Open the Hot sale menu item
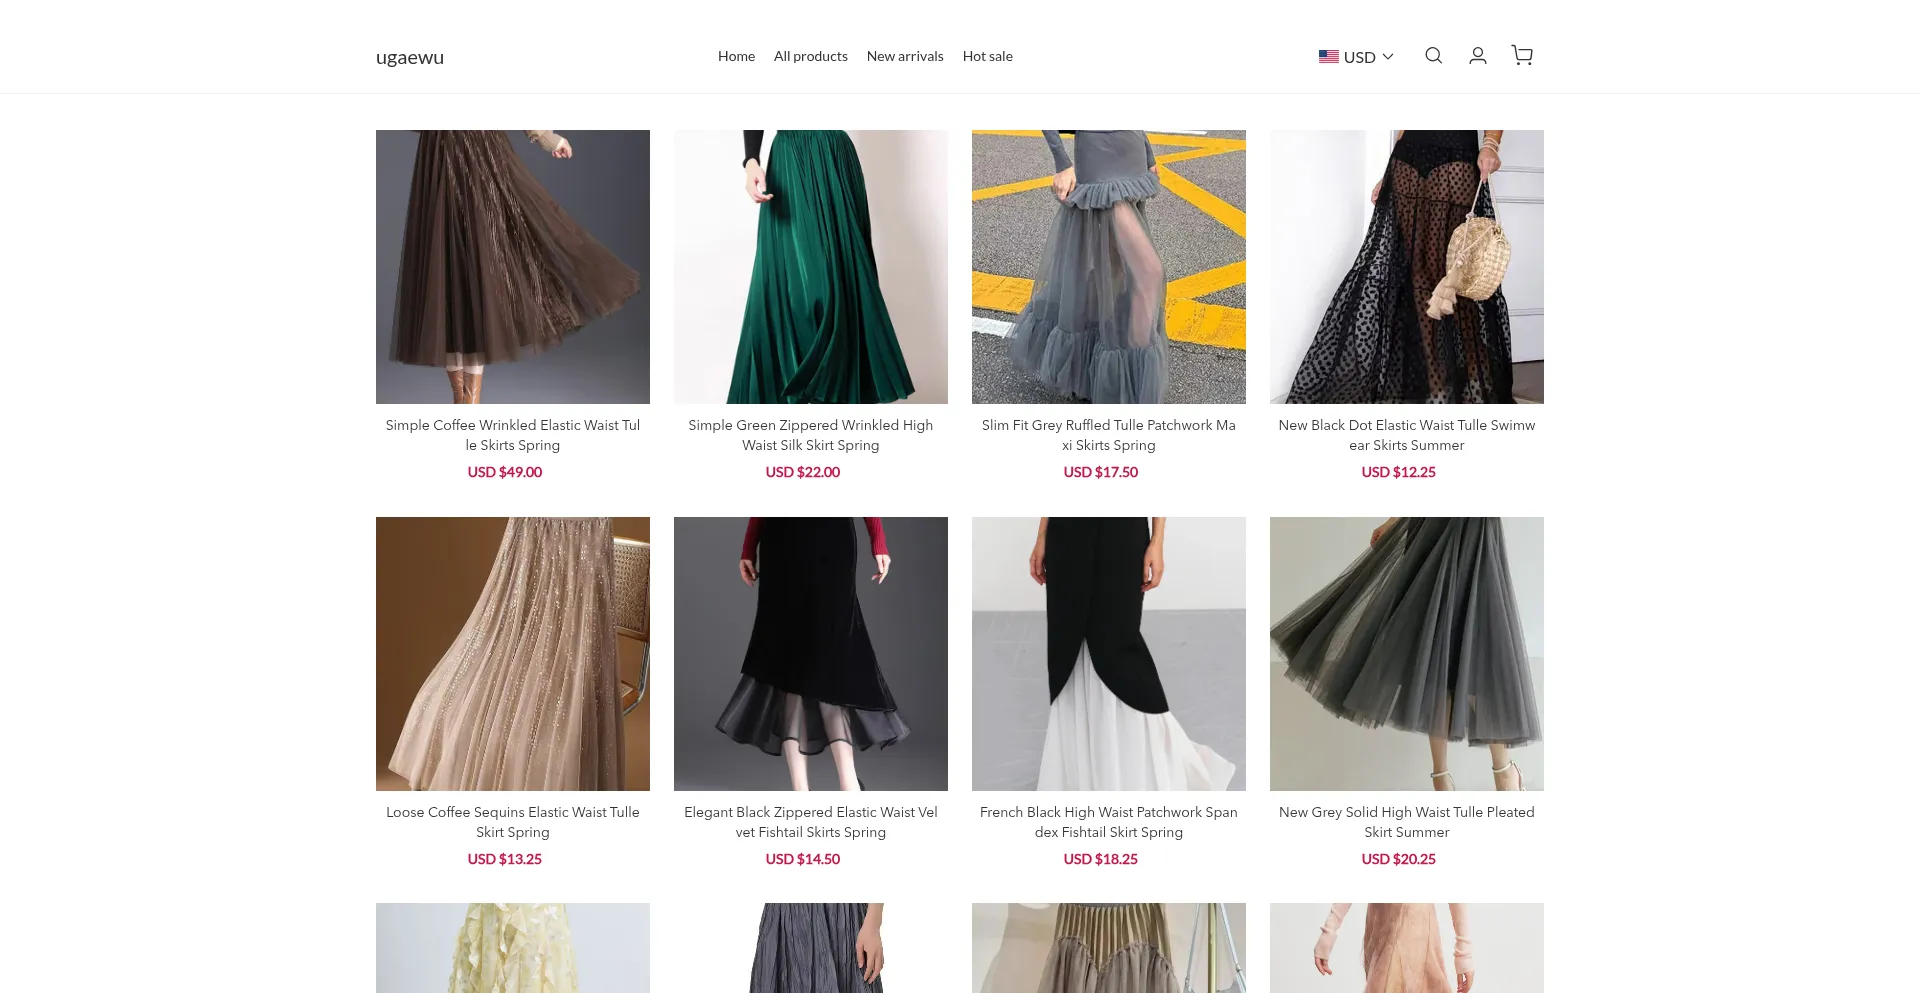 987,56
